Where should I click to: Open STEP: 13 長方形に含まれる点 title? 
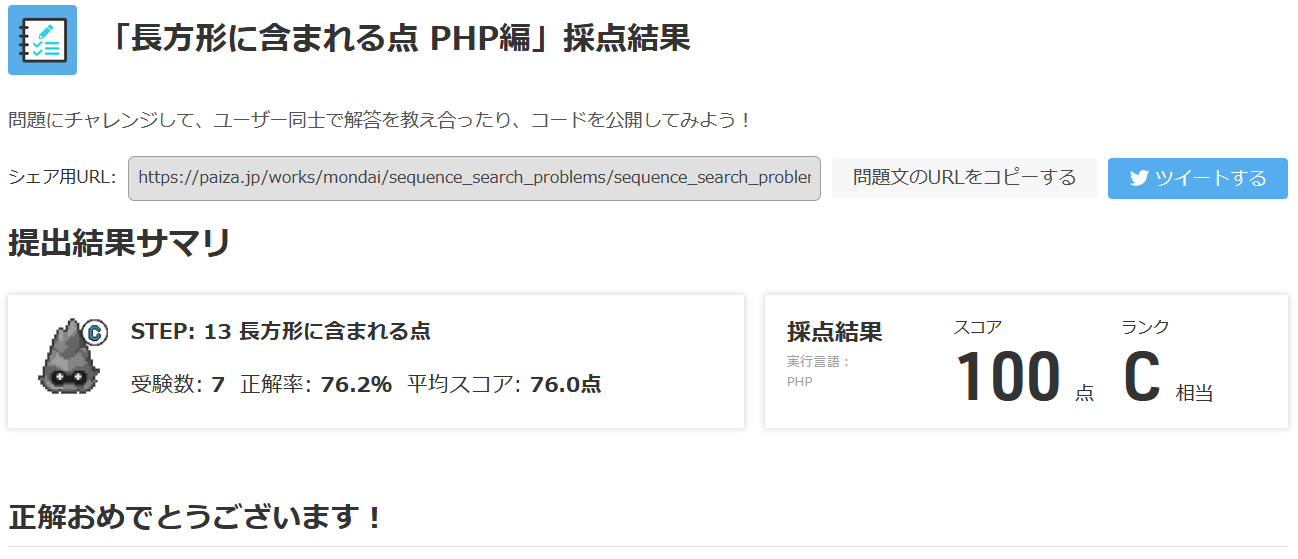(x=280, y=331)
